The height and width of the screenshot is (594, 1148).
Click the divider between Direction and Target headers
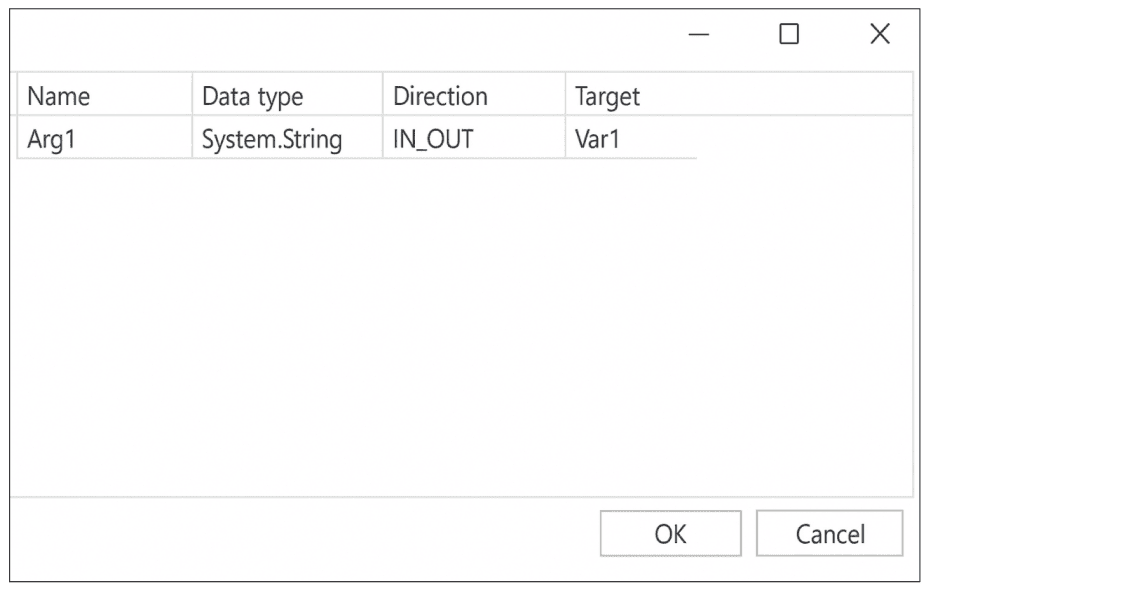click(x=566, y=96)
